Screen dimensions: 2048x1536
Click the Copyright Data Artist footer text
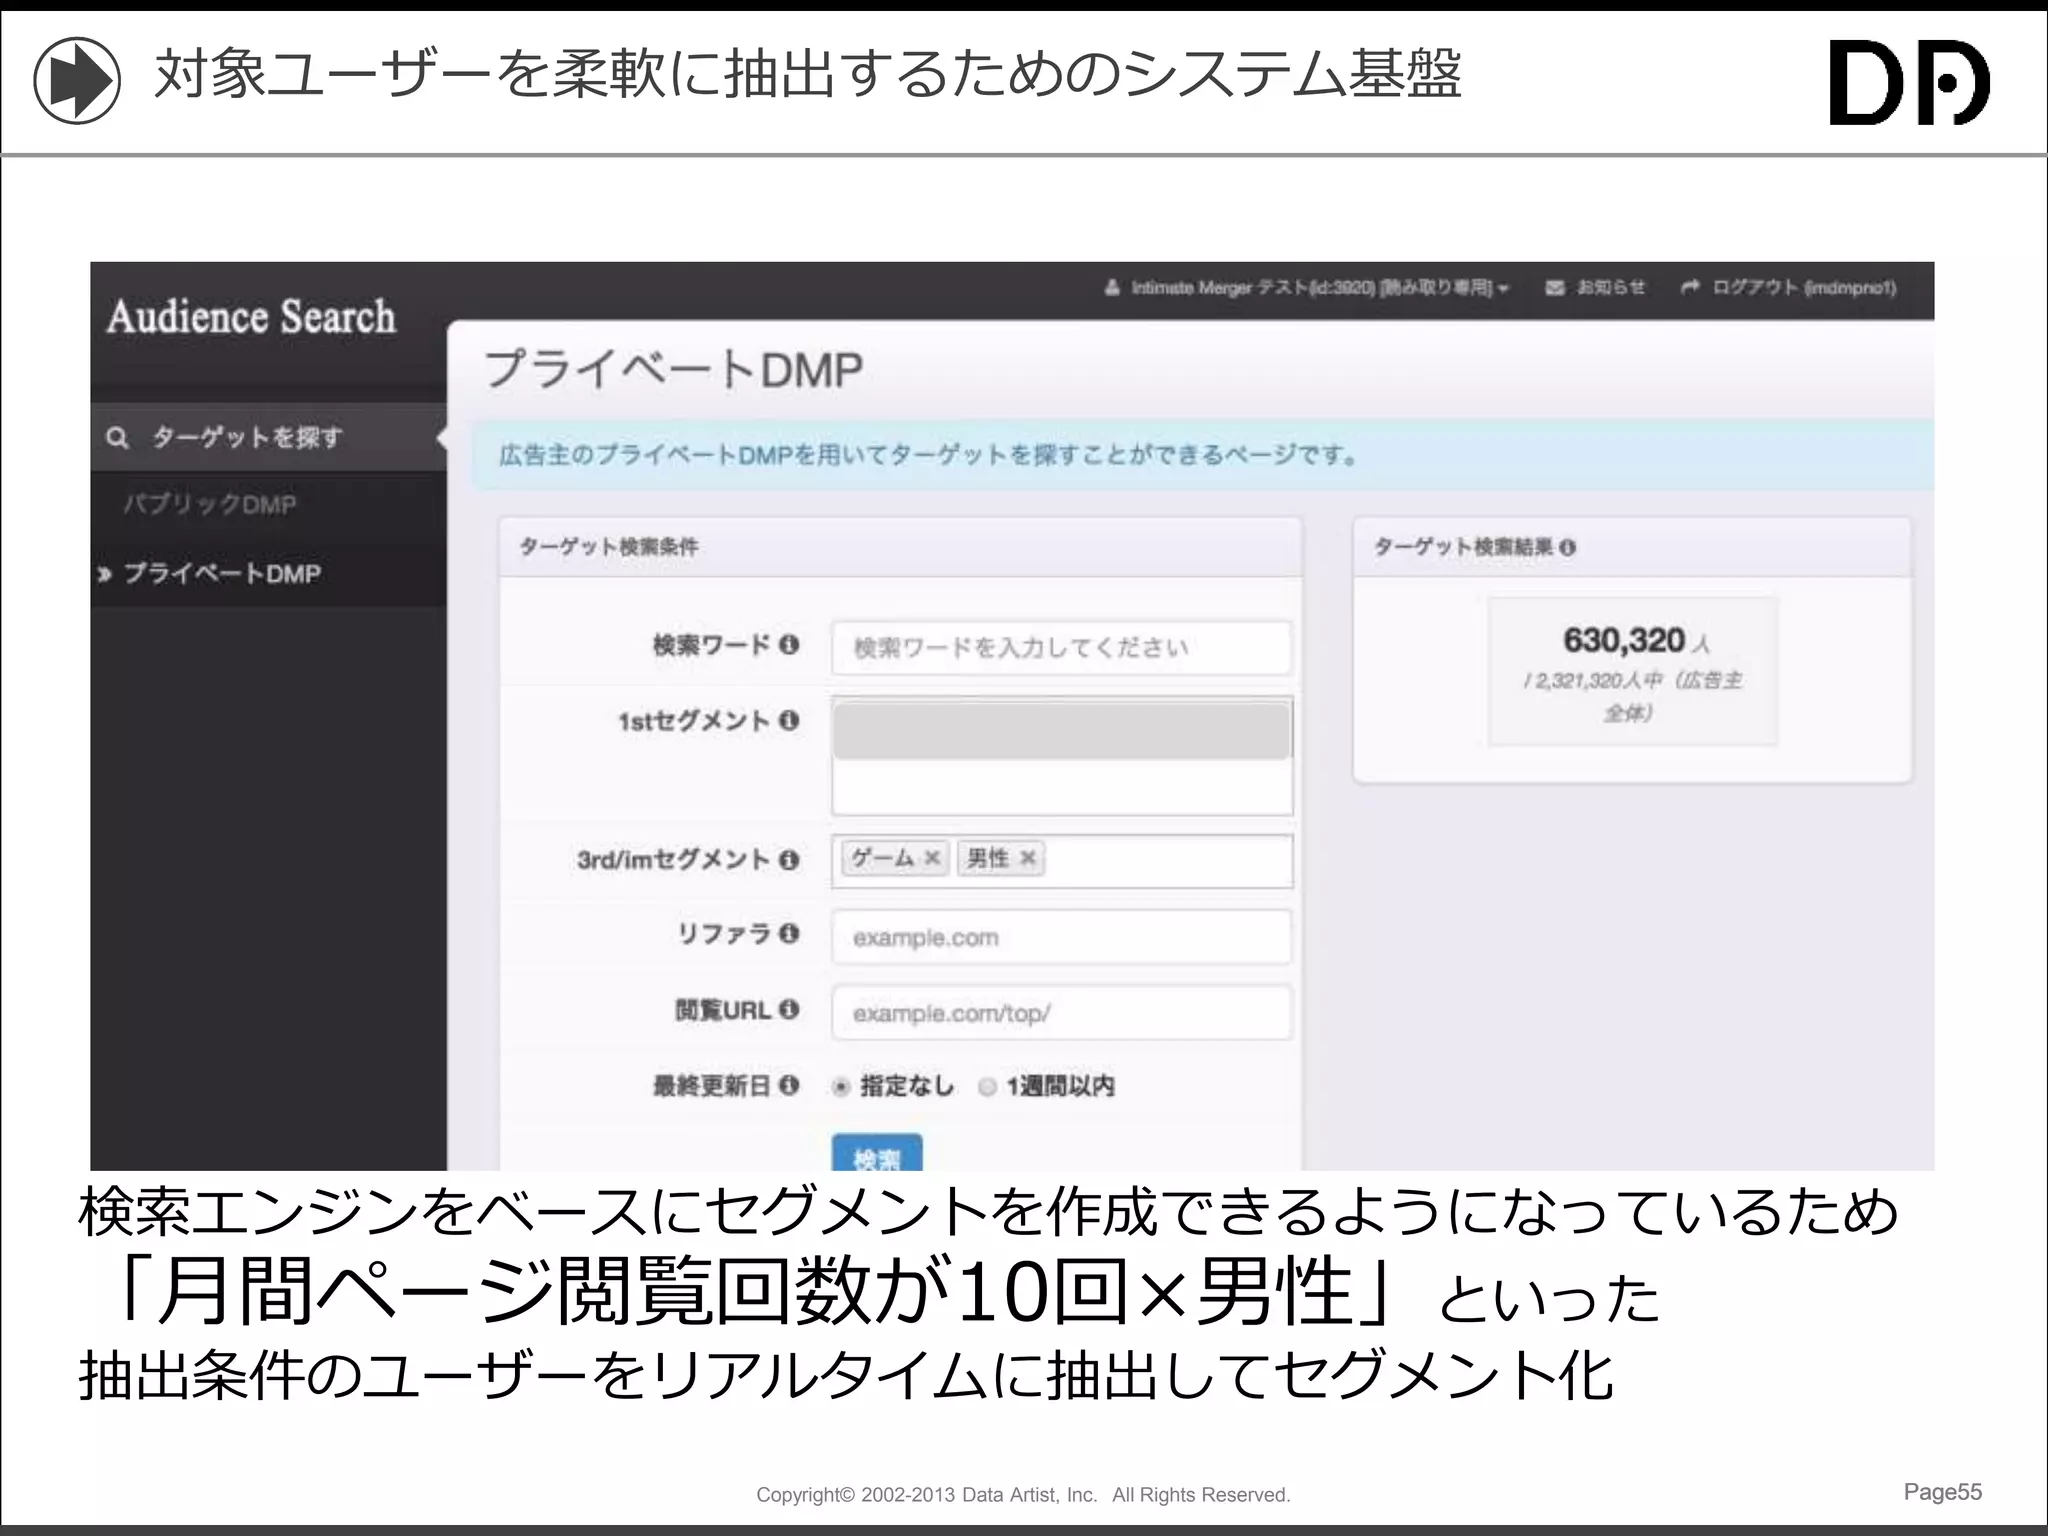pos(1023,1494)
